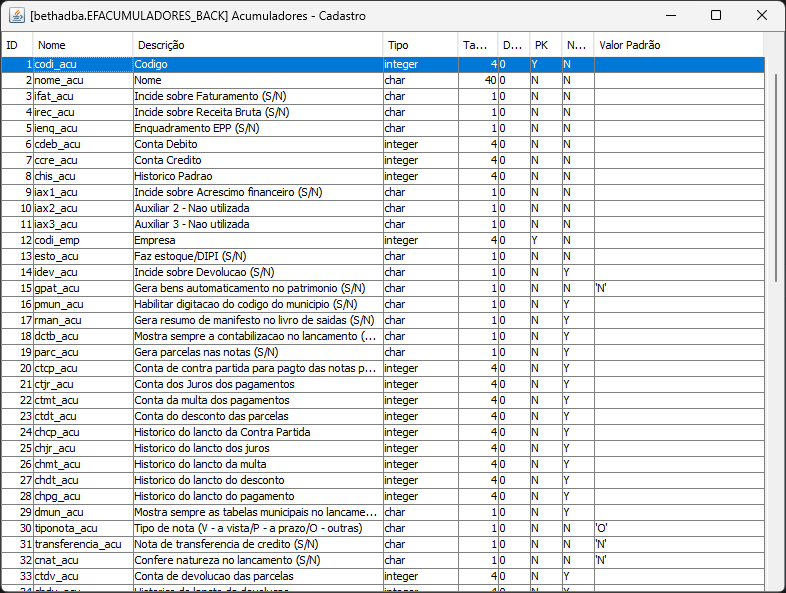The image size is (786, 593).
Task: Select the cdeb_acu cell
Action: 83,144
